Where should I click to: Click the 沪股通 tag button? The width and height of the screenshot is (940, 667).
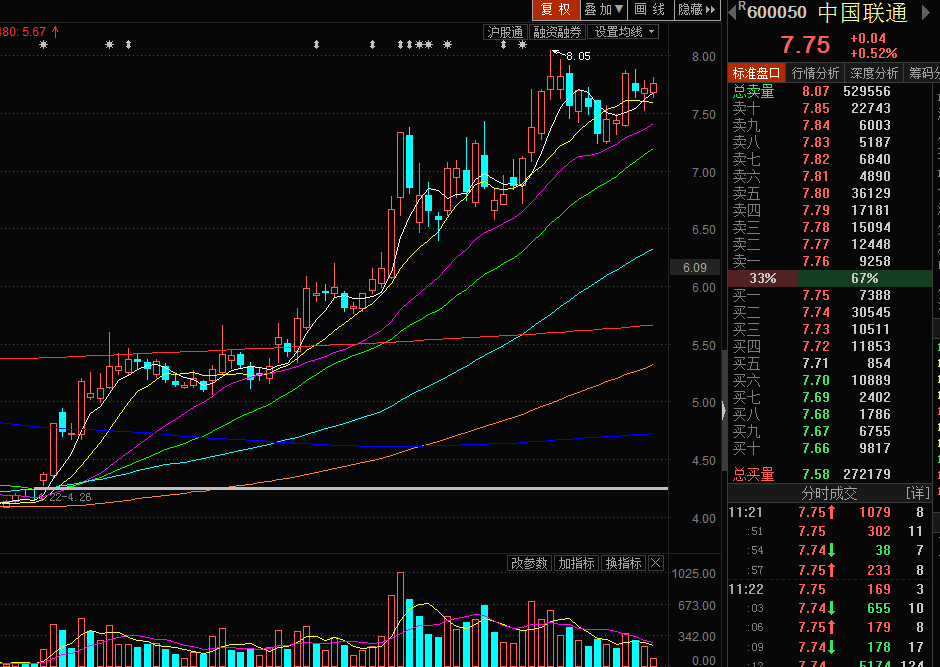click(x=505, y=32)
